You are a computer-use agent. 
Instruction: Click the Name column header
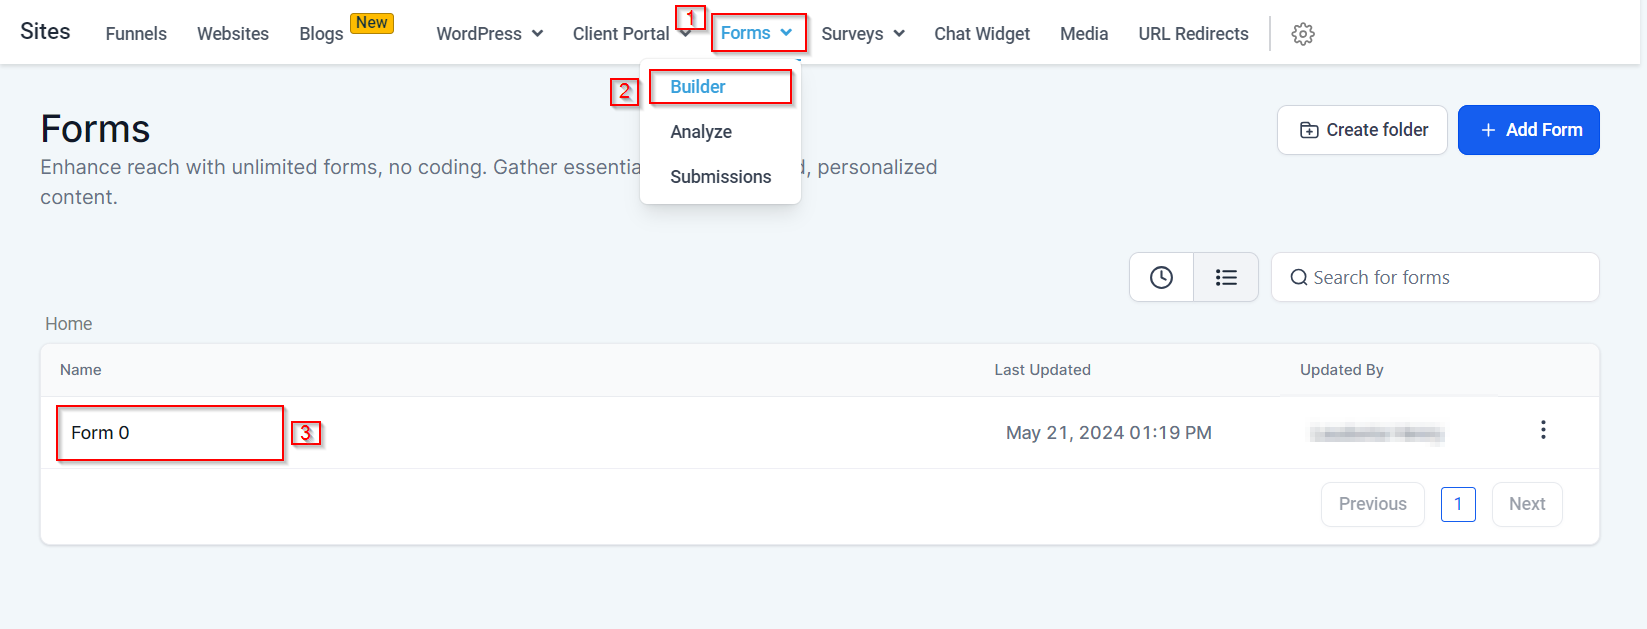point(80,370)
